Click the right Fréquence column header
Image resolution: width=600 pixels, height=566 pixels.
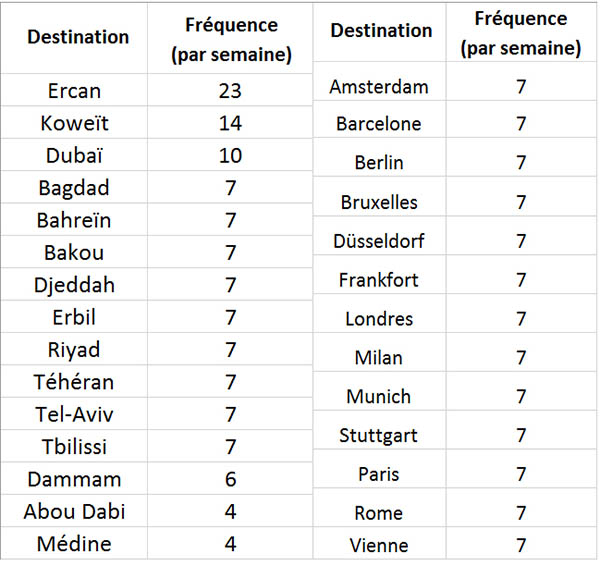pyautogui.click(x=520, y=34)
